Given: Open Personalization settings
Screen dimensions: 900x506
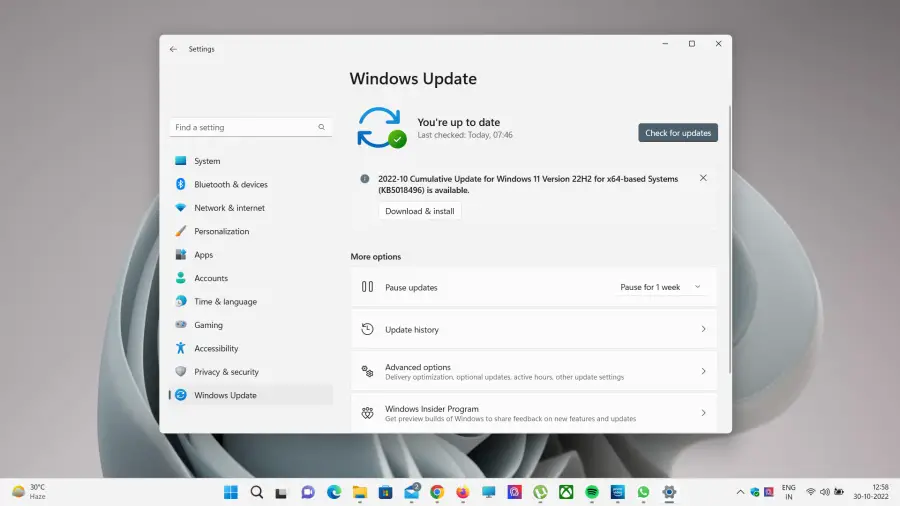Looking at the screenshot, I should pos(251,231).
